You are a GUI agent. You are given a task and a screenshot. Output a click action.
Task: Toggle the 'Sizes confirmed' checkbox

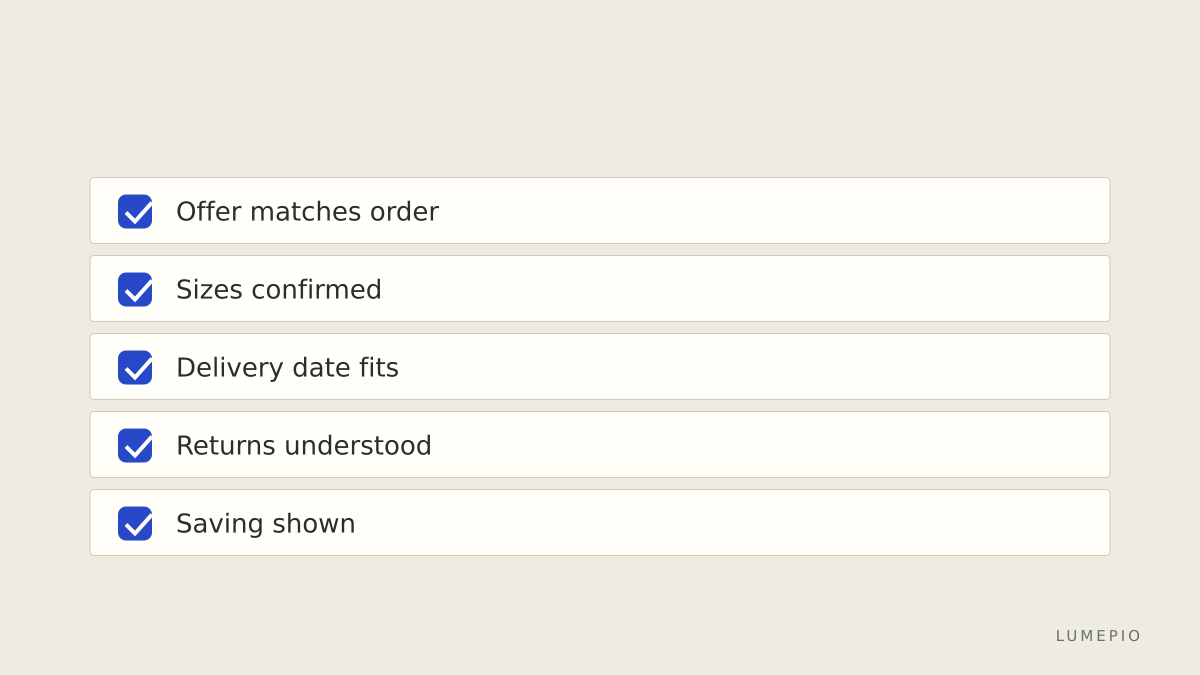(135, 289)
